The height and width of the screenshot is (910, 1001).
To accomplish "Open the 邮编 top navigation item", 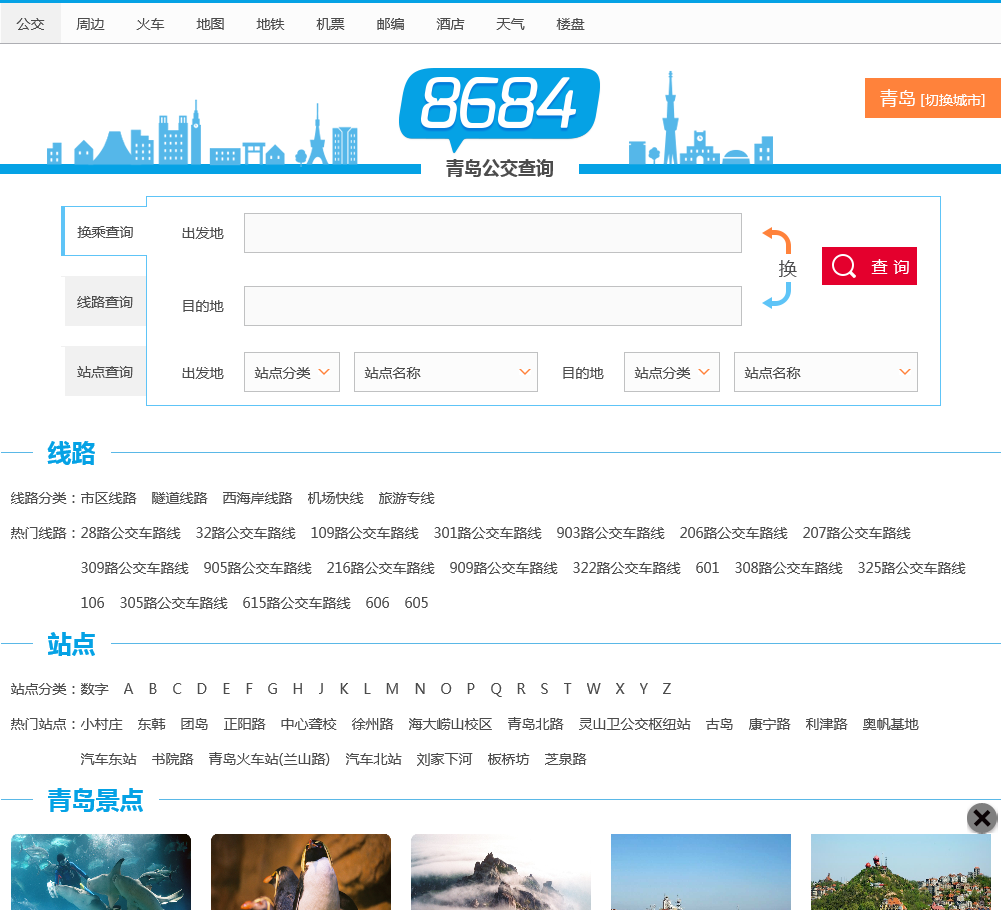I will 390,24.
